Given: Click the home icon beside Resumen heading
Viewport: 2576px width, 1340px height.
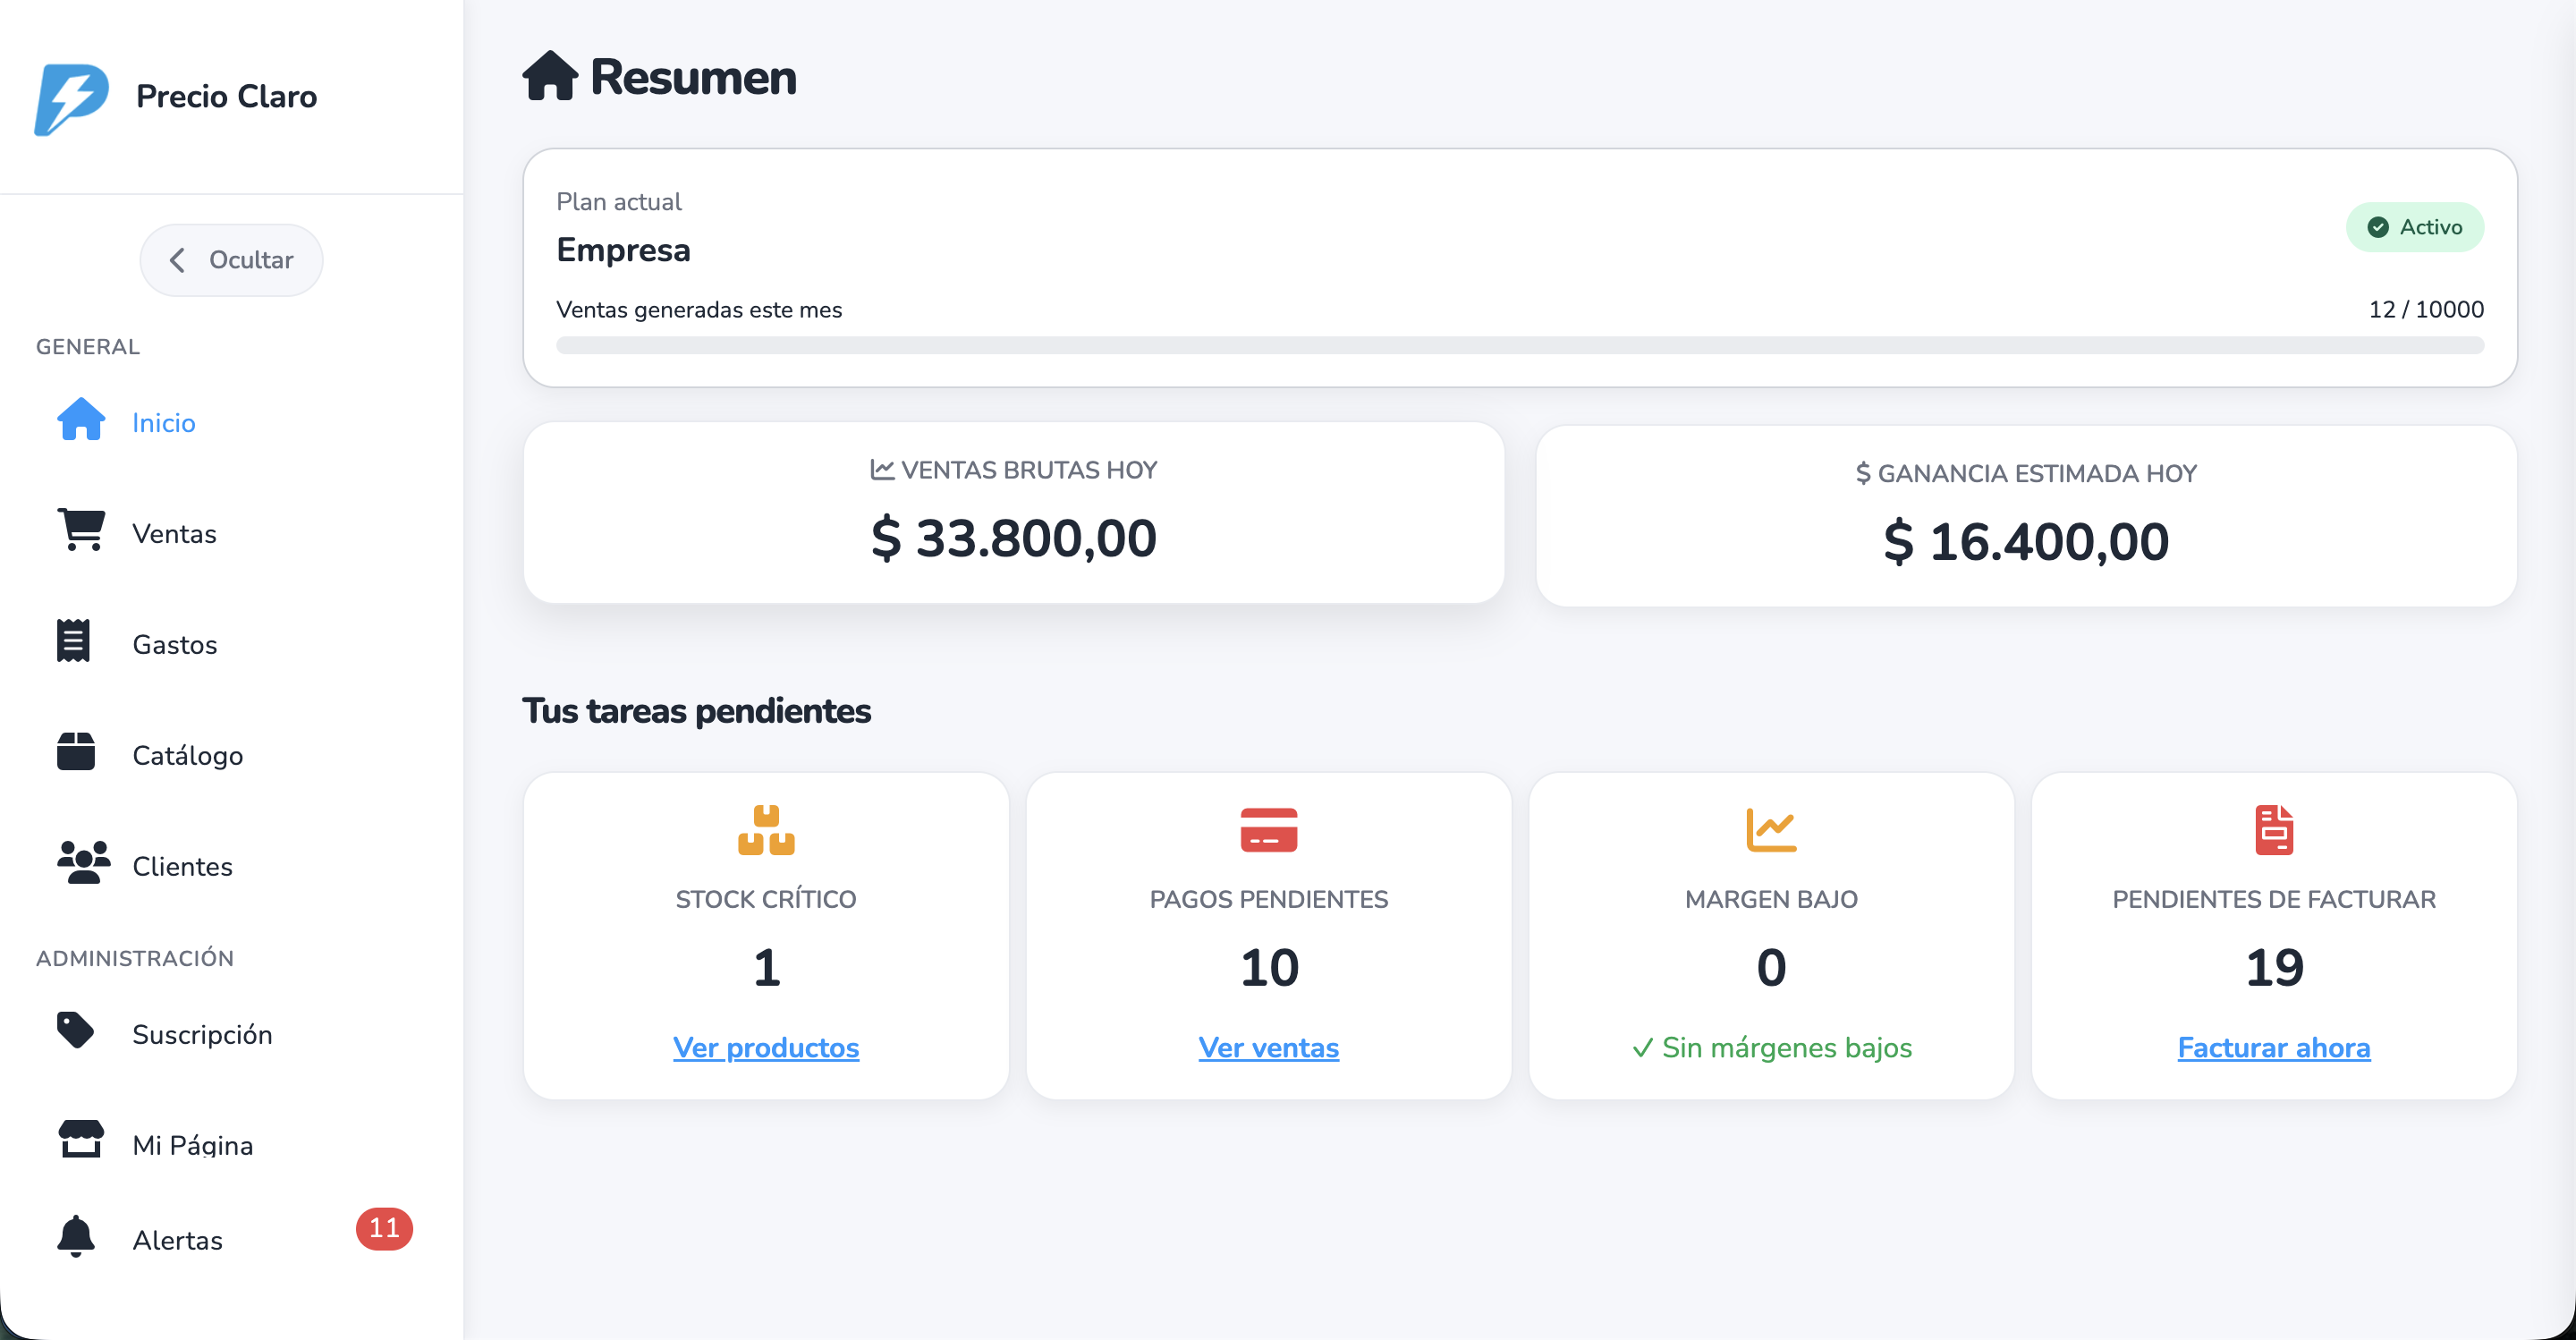Looking at the screenshot, I should pos(550,76).
